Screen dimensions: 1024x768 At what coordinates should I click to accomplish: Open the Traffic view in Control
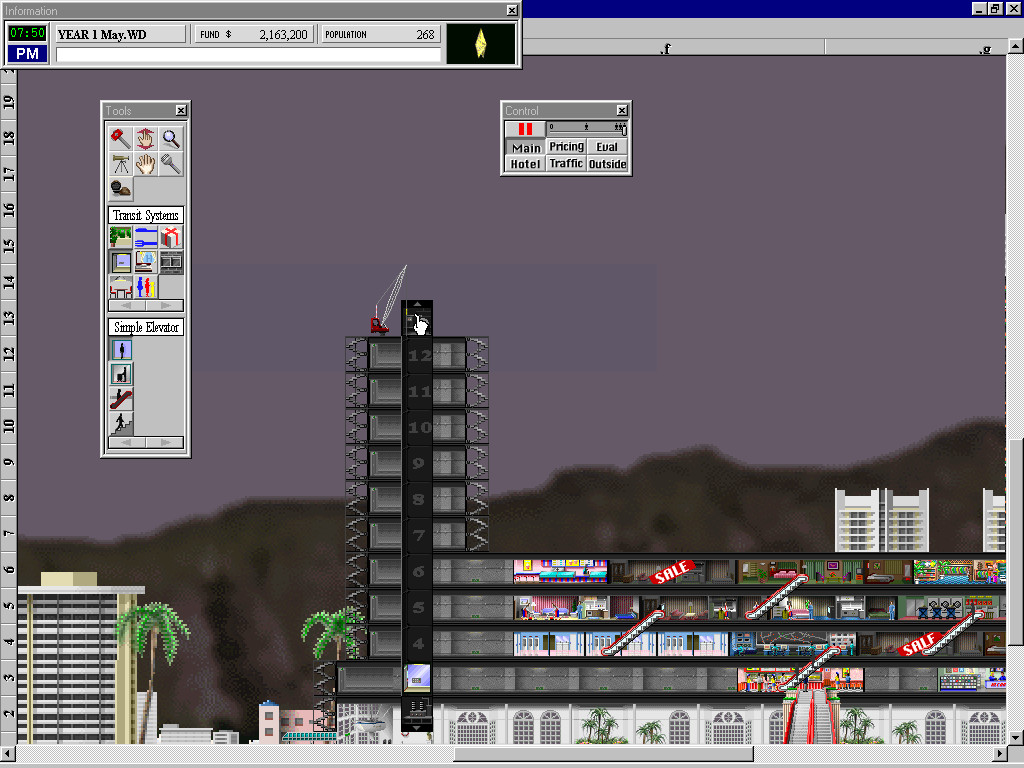pyautogui.click(x=566, y=164)
